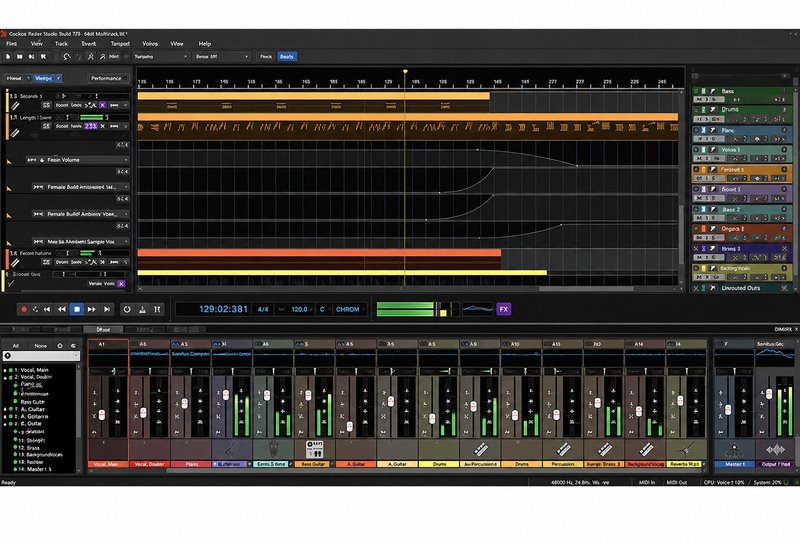
Task: Open the Female Build Ambientel dropdown
Action: pyautogui.click(x=126, y=187)
